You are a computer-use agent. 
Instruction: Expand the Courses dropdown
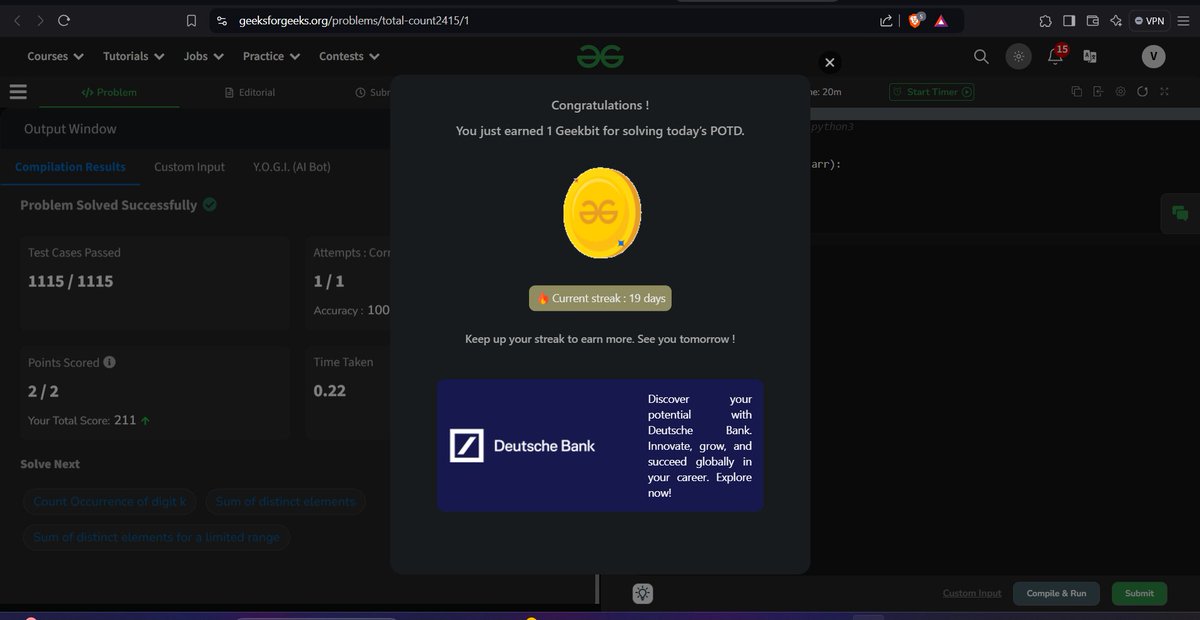pyautogui.click(x=55, y=56)
